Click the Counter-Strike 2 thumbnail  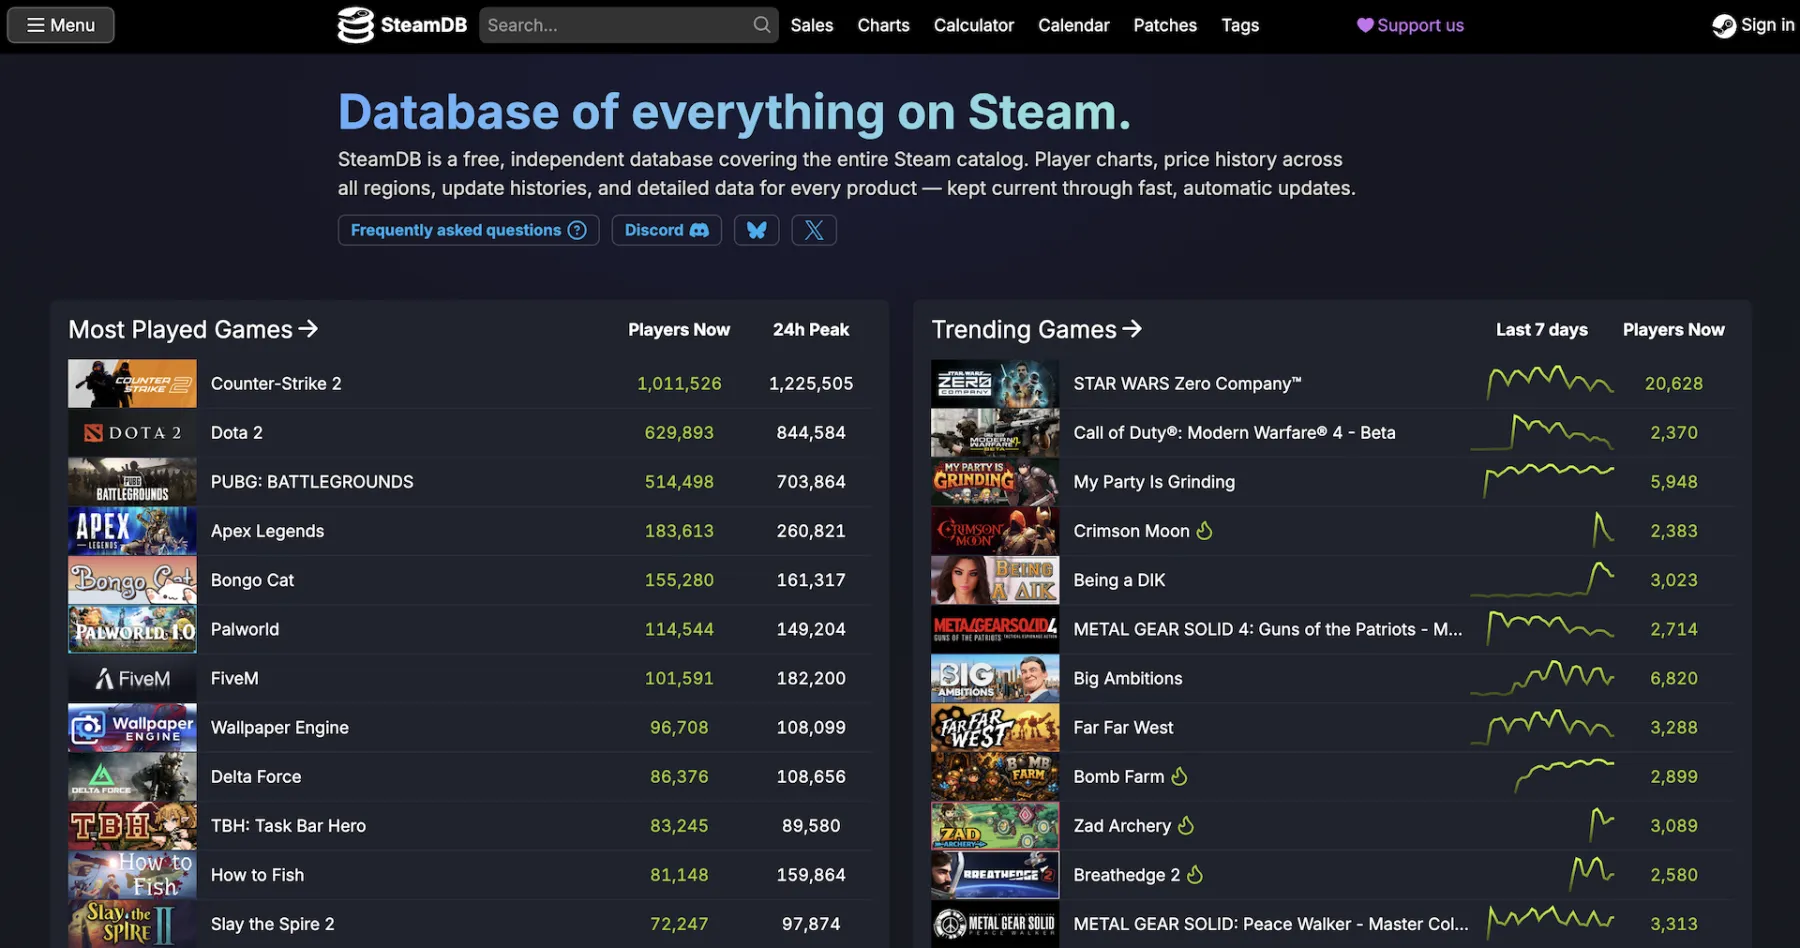click(x=132, y=384)
